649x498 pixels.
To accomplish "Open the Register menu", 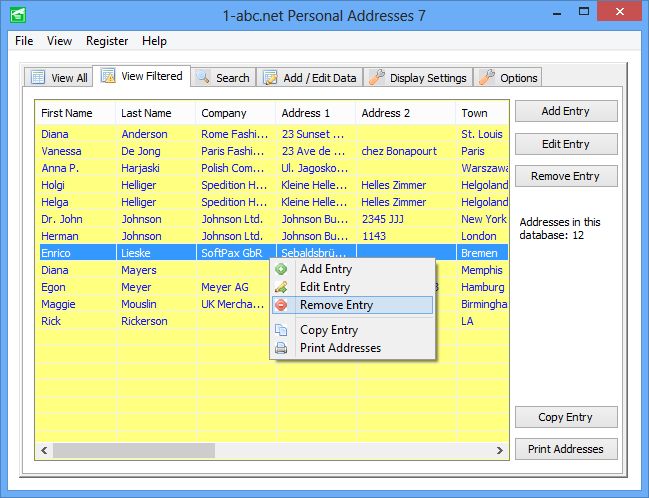I will (107, 41).
